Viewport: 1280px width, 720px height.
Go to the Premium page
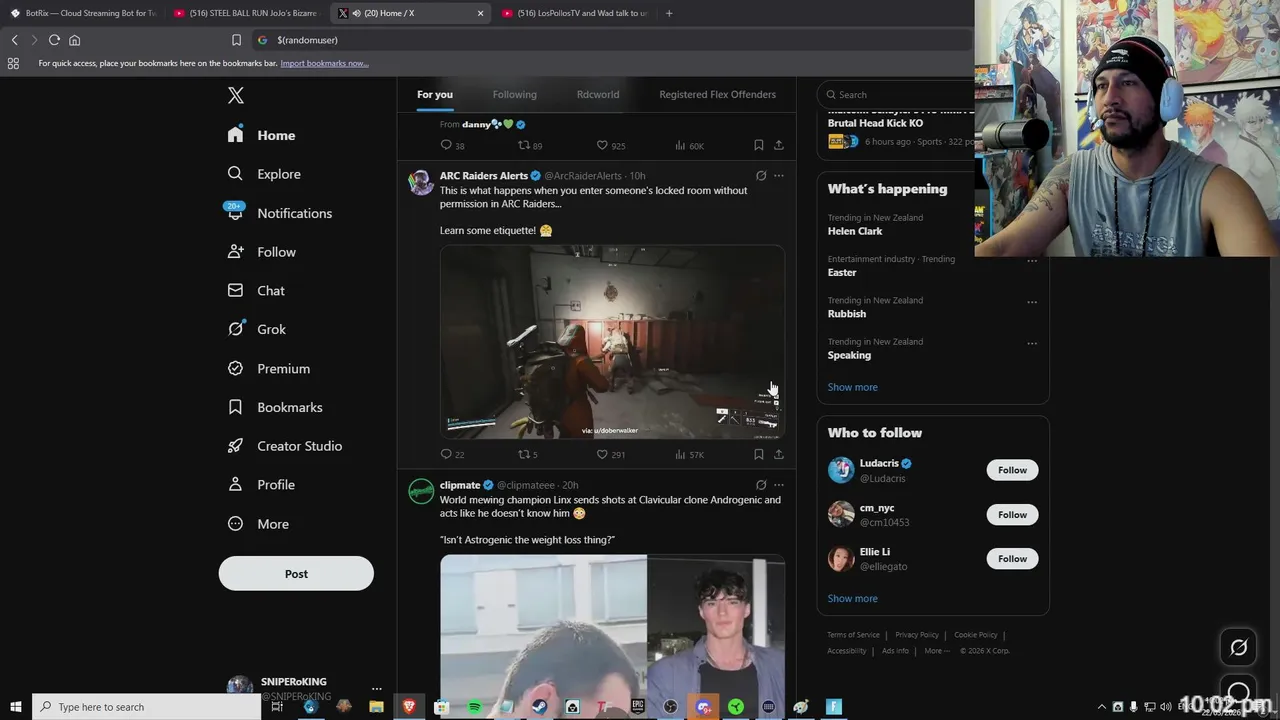tap(269, 368)
